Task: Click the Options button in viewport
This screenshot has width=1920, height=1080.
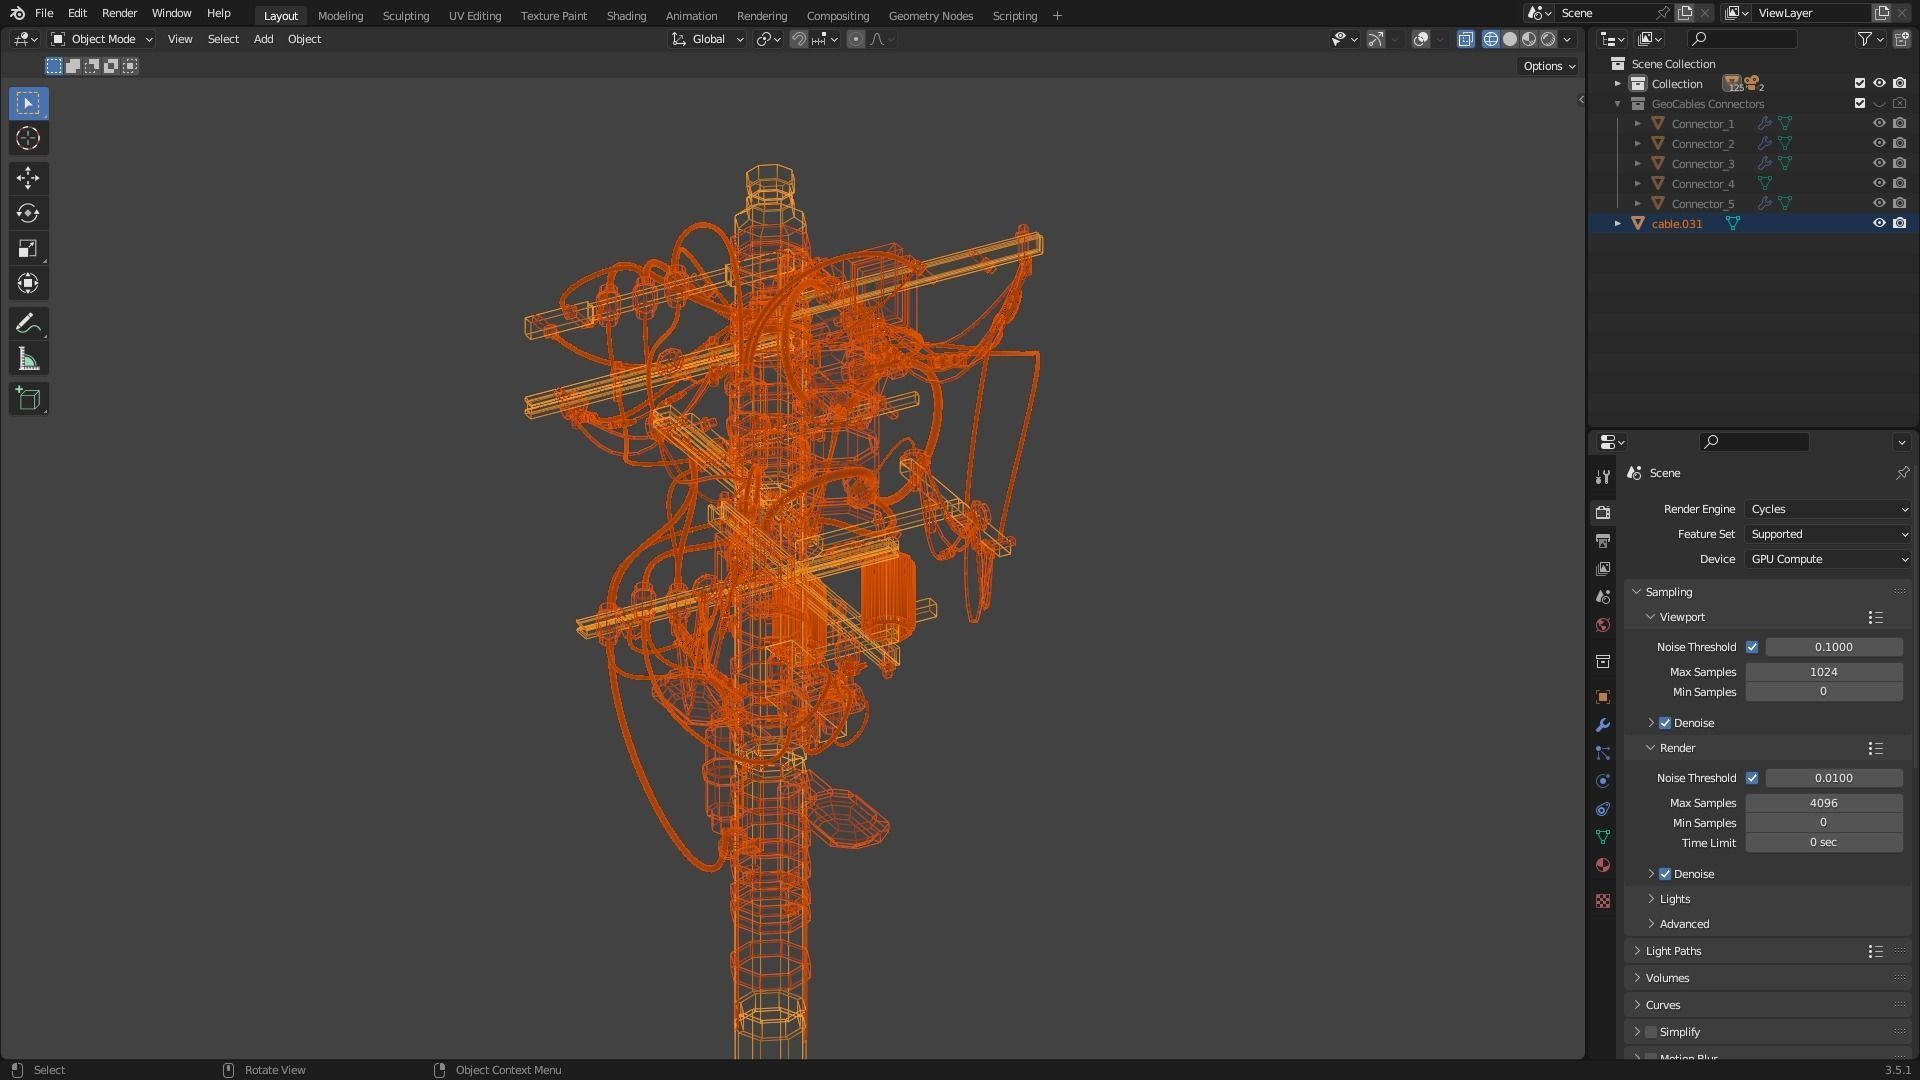Action: [1548, 66]
